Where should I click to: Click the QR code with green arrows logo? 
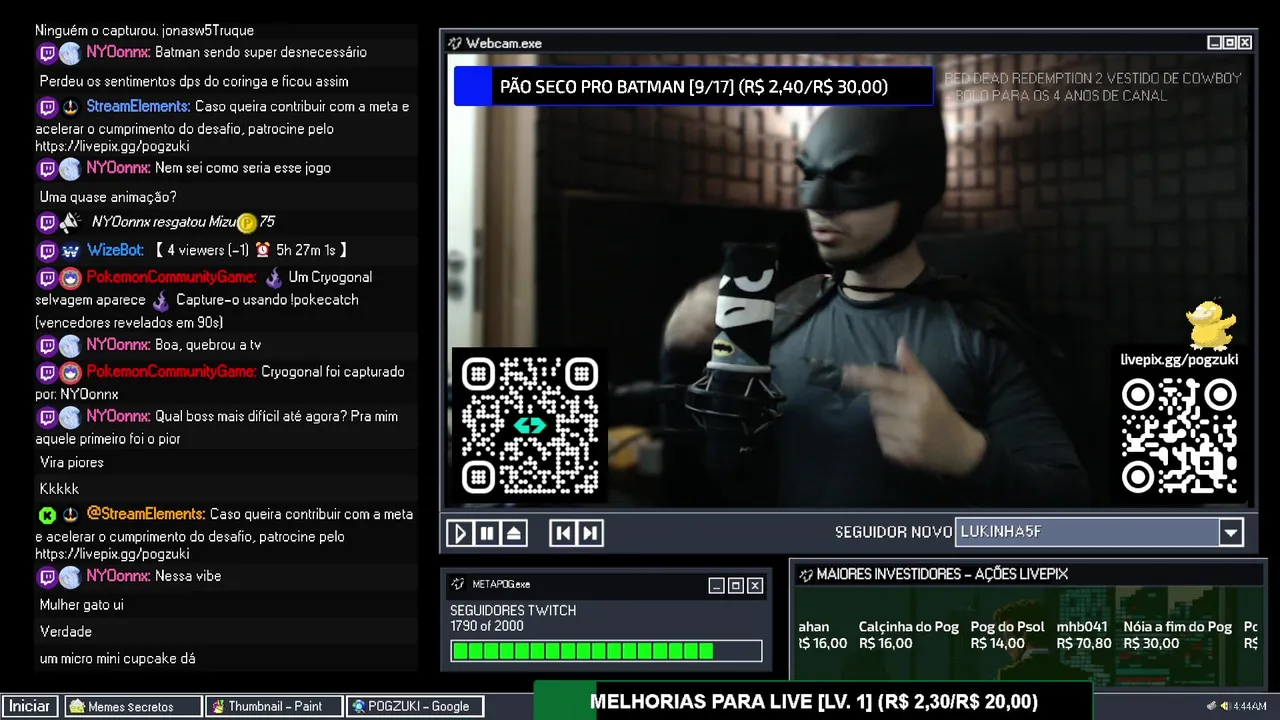click(530, 425)
